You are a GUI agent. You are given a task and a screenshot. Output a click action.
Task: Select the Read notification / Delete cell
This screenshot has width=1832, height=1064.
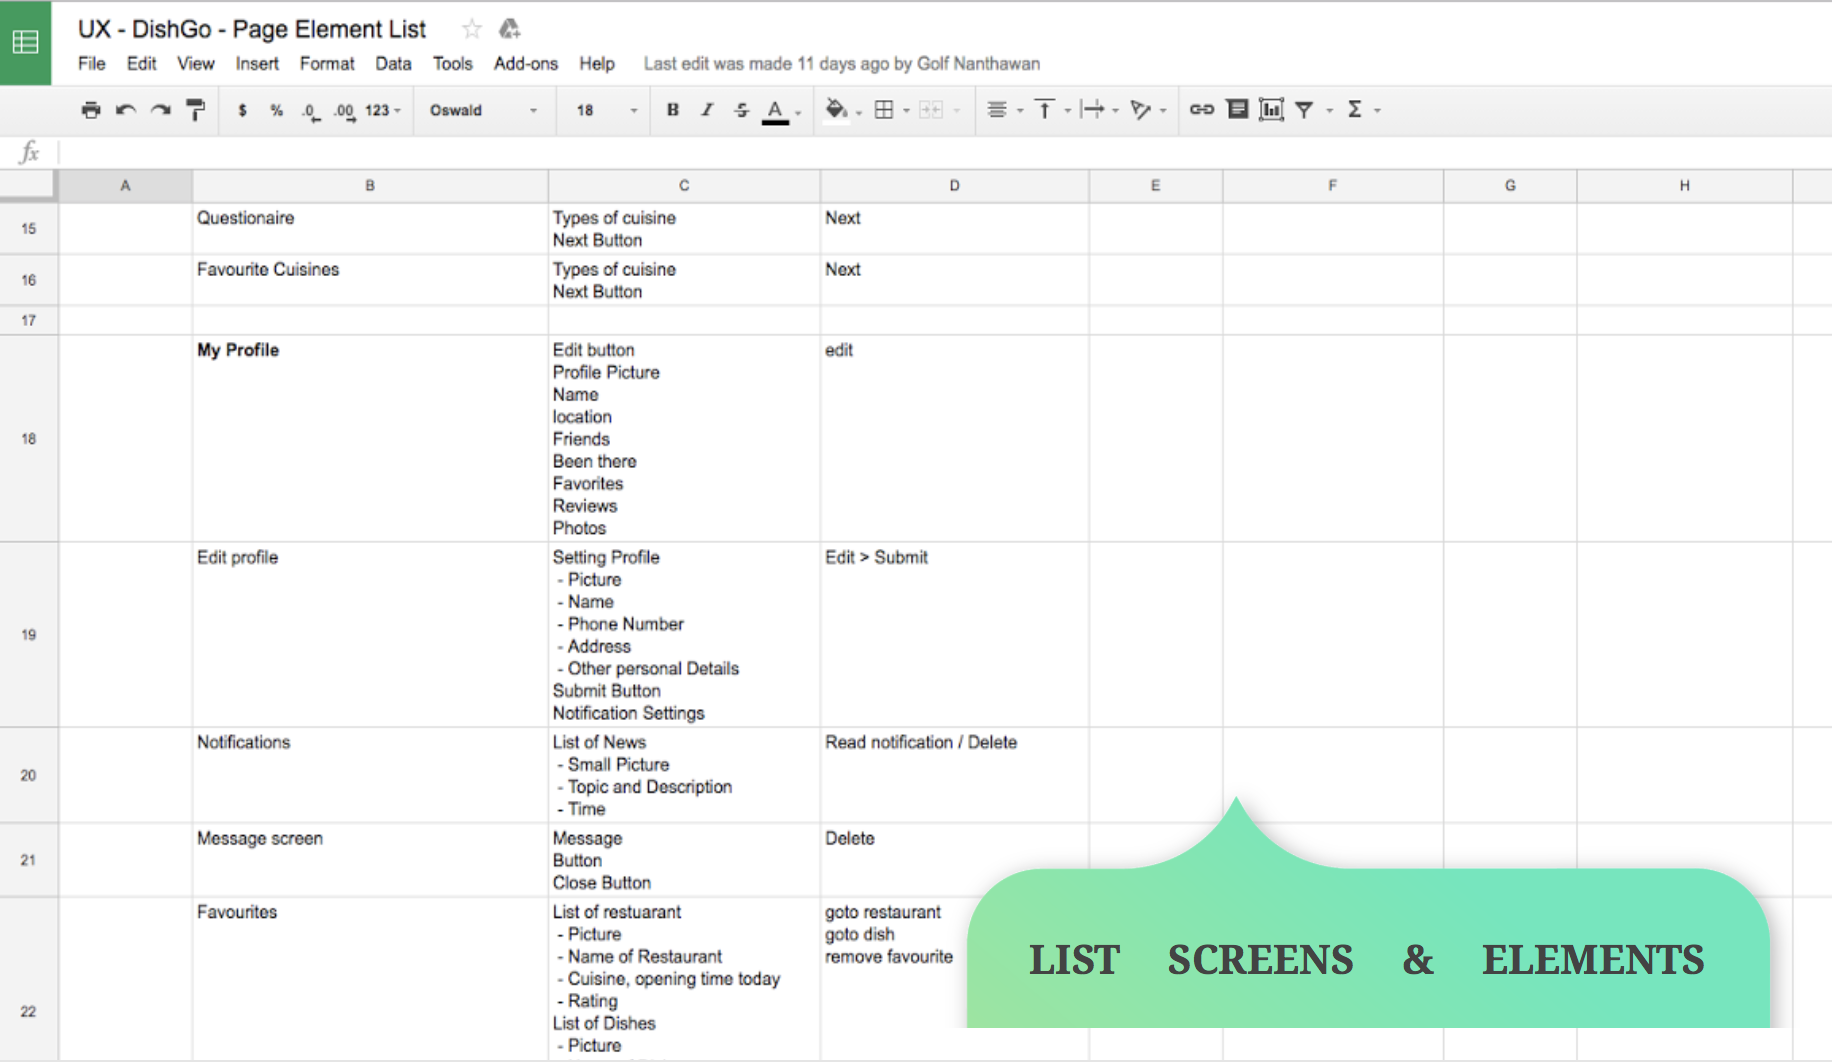click(x=955, y=776)
